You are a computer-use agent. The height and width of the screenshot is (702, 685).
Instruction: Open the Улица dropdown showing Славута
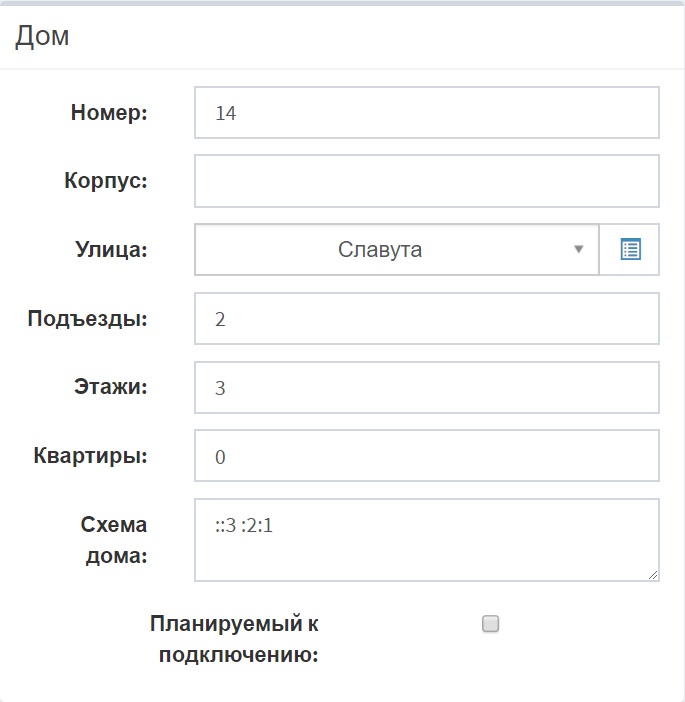coord(397,249)
